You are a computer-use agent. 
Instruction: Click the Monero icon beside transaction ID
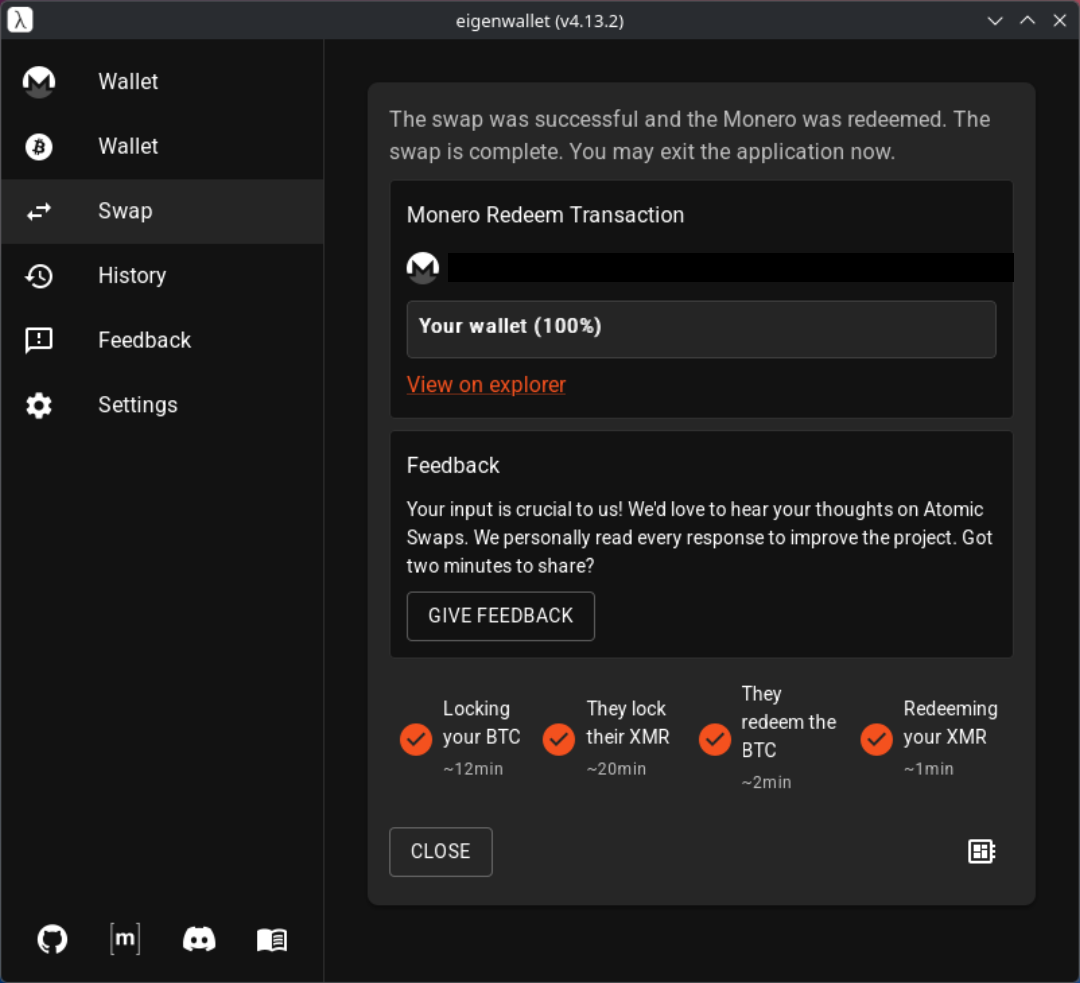[423, 267]
